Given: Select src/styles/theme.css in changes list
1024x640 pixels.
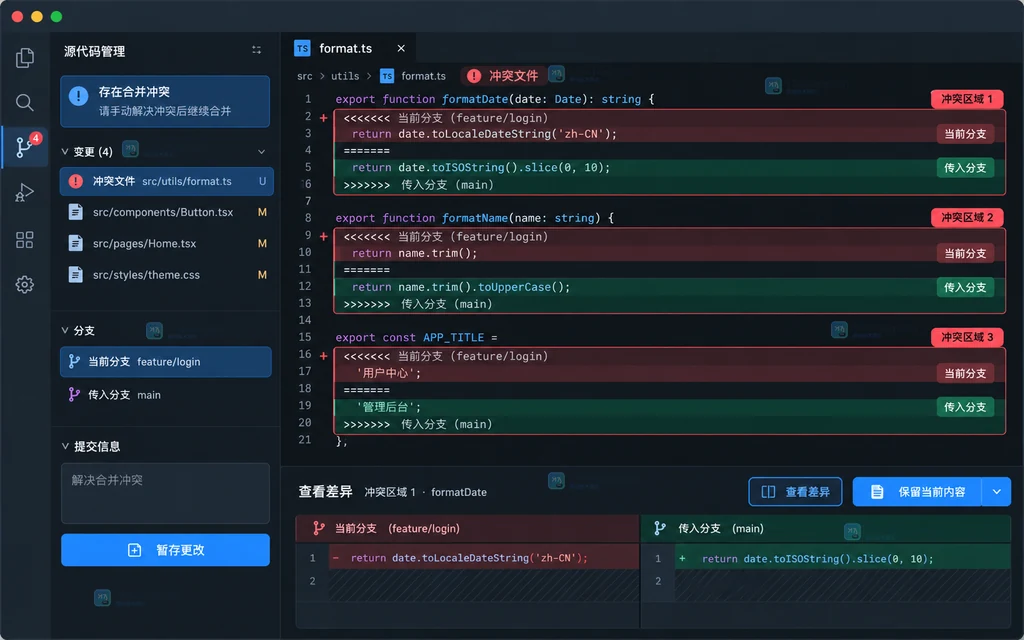Looking at the screenshot, I should (167, 275).
